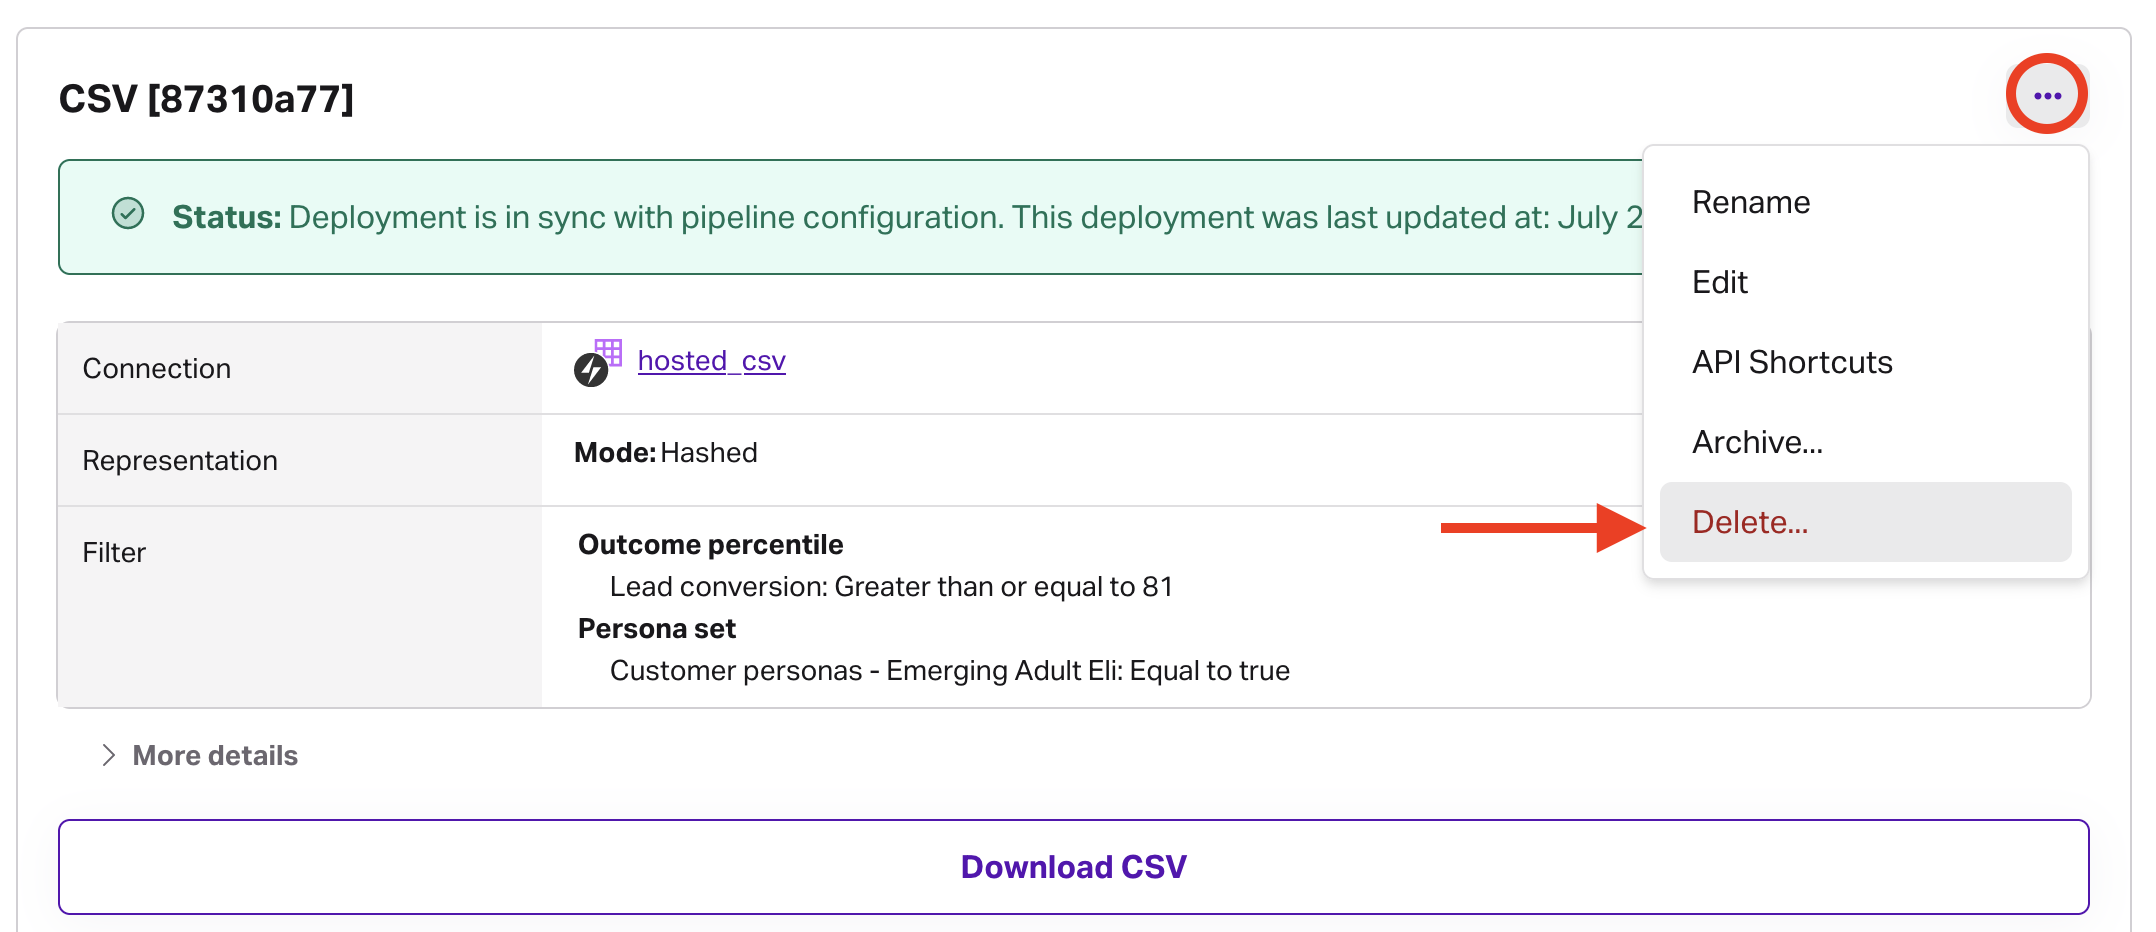Click the Customer personas Emerging Adult Eli condition
The image size is (2156, 932).
pyautogui.click(x=949, y=671)
